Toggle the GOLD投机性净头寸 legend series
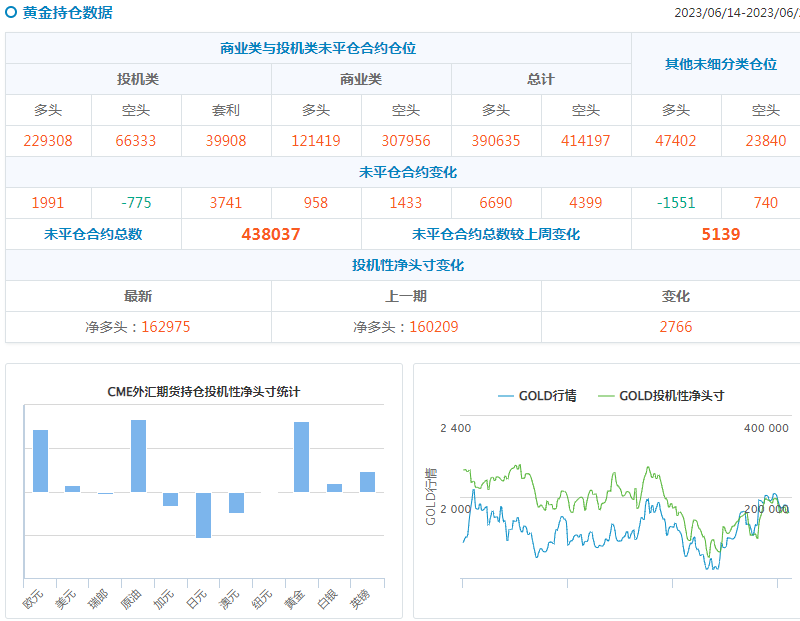 661,396
